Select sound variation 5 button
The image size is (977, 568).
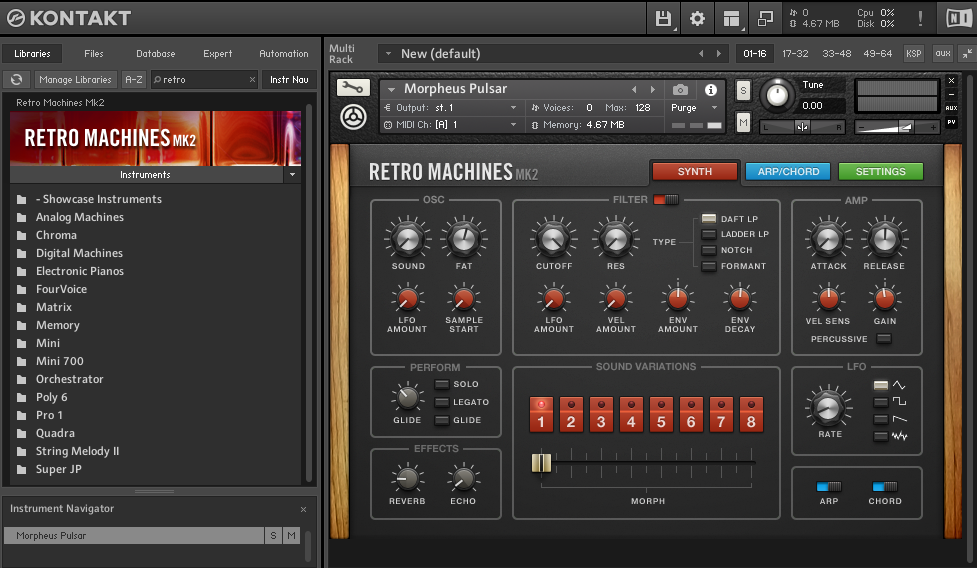click(661, 415)
